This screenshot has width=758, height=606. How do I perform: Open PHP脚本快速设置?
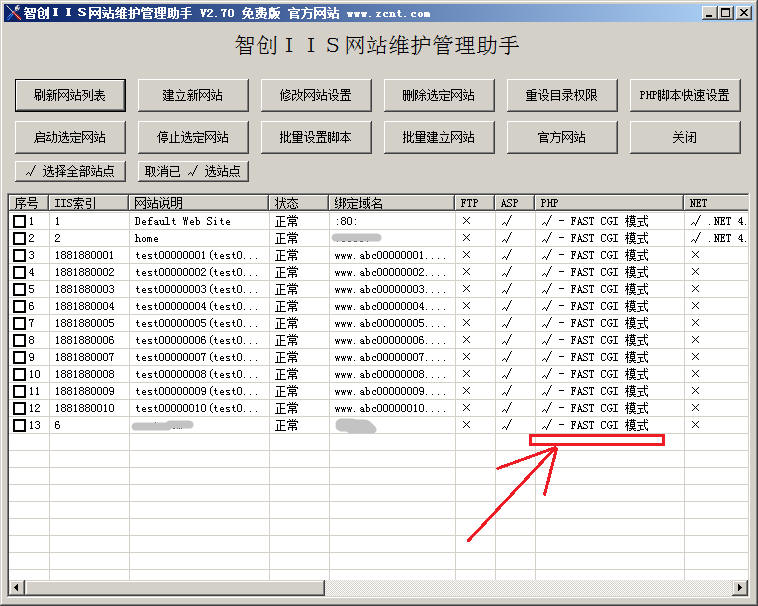point(685,95)
